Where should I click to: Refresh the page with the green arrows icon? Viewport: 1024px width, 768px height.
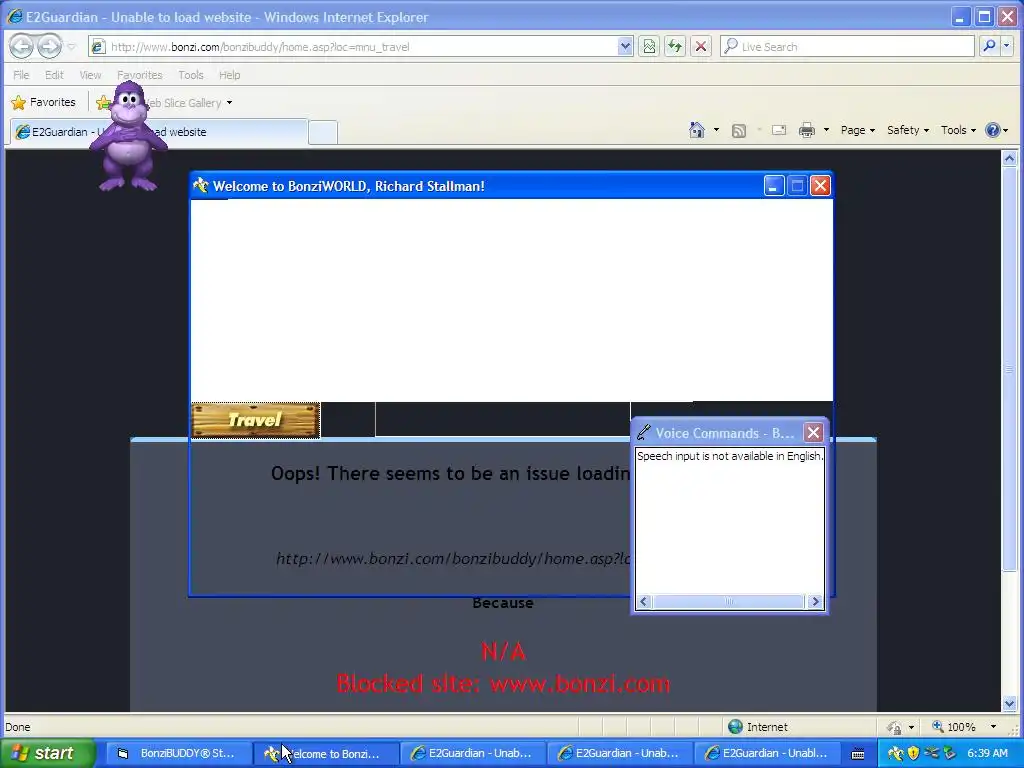(675, 46)
